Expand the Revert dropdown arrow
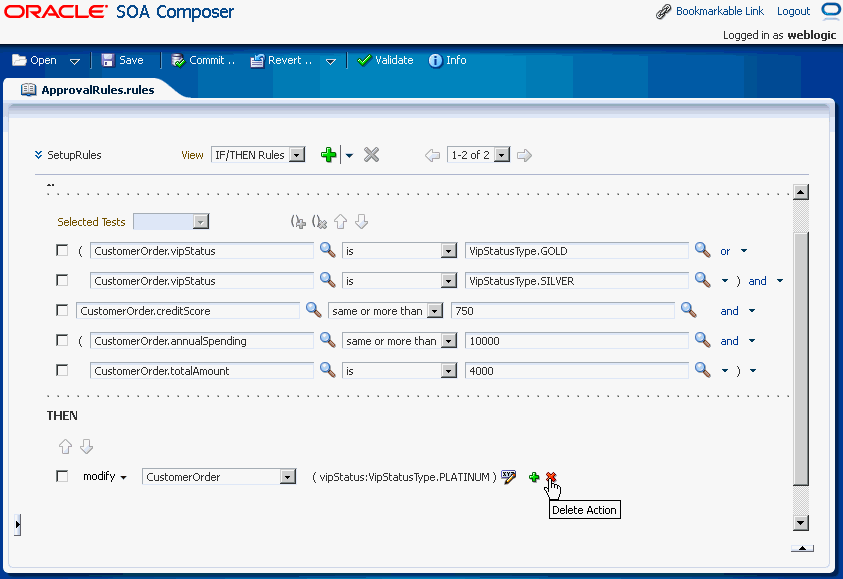Screen dimensions: 843x579 (x=331, y=61)
